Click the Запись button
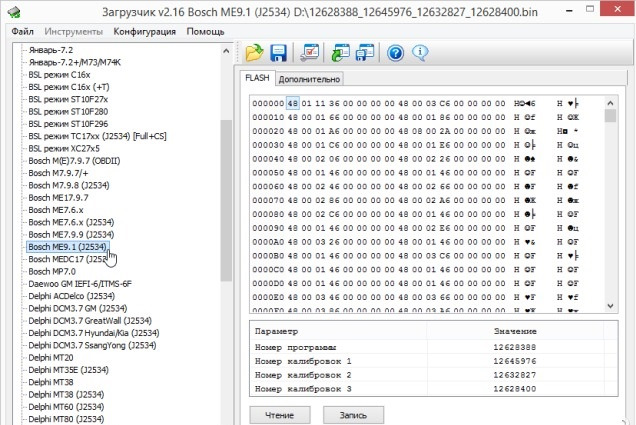This screenshot has height=425, width=636. [x=353, y=415]
